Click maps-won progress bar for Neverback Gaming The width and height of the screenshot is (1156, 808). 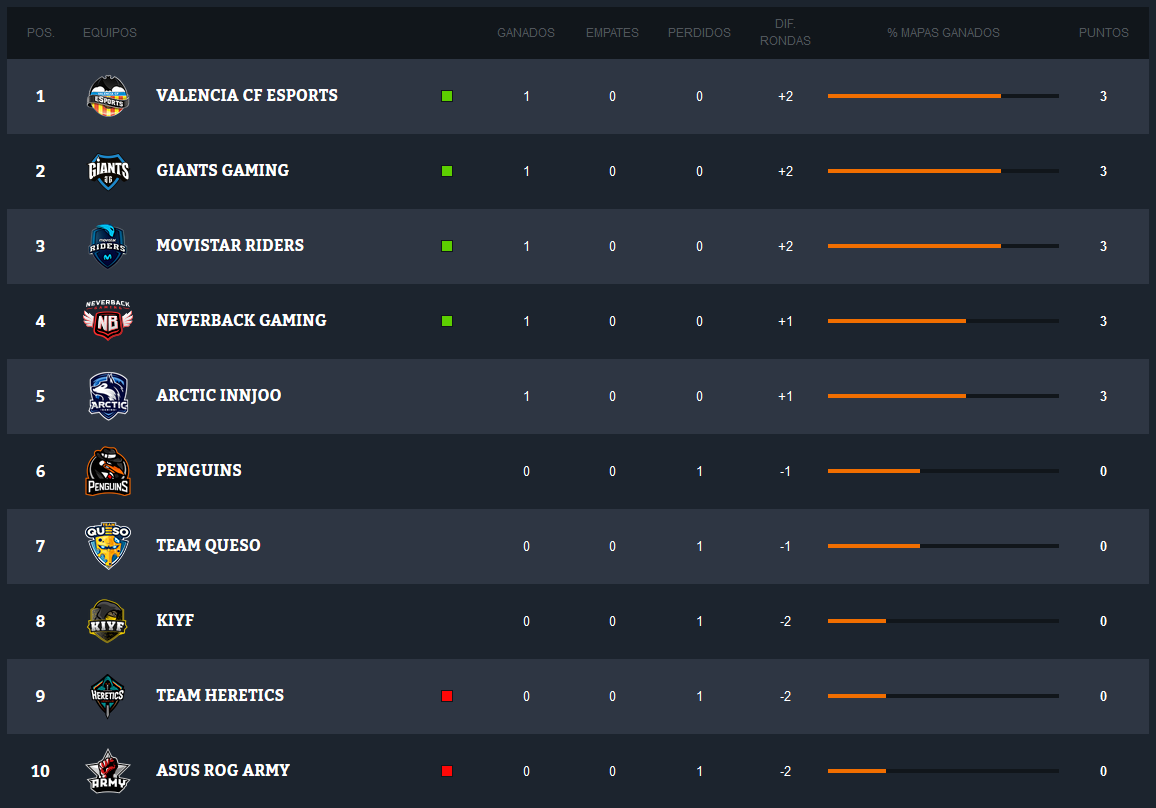click(x=944, y=321)
